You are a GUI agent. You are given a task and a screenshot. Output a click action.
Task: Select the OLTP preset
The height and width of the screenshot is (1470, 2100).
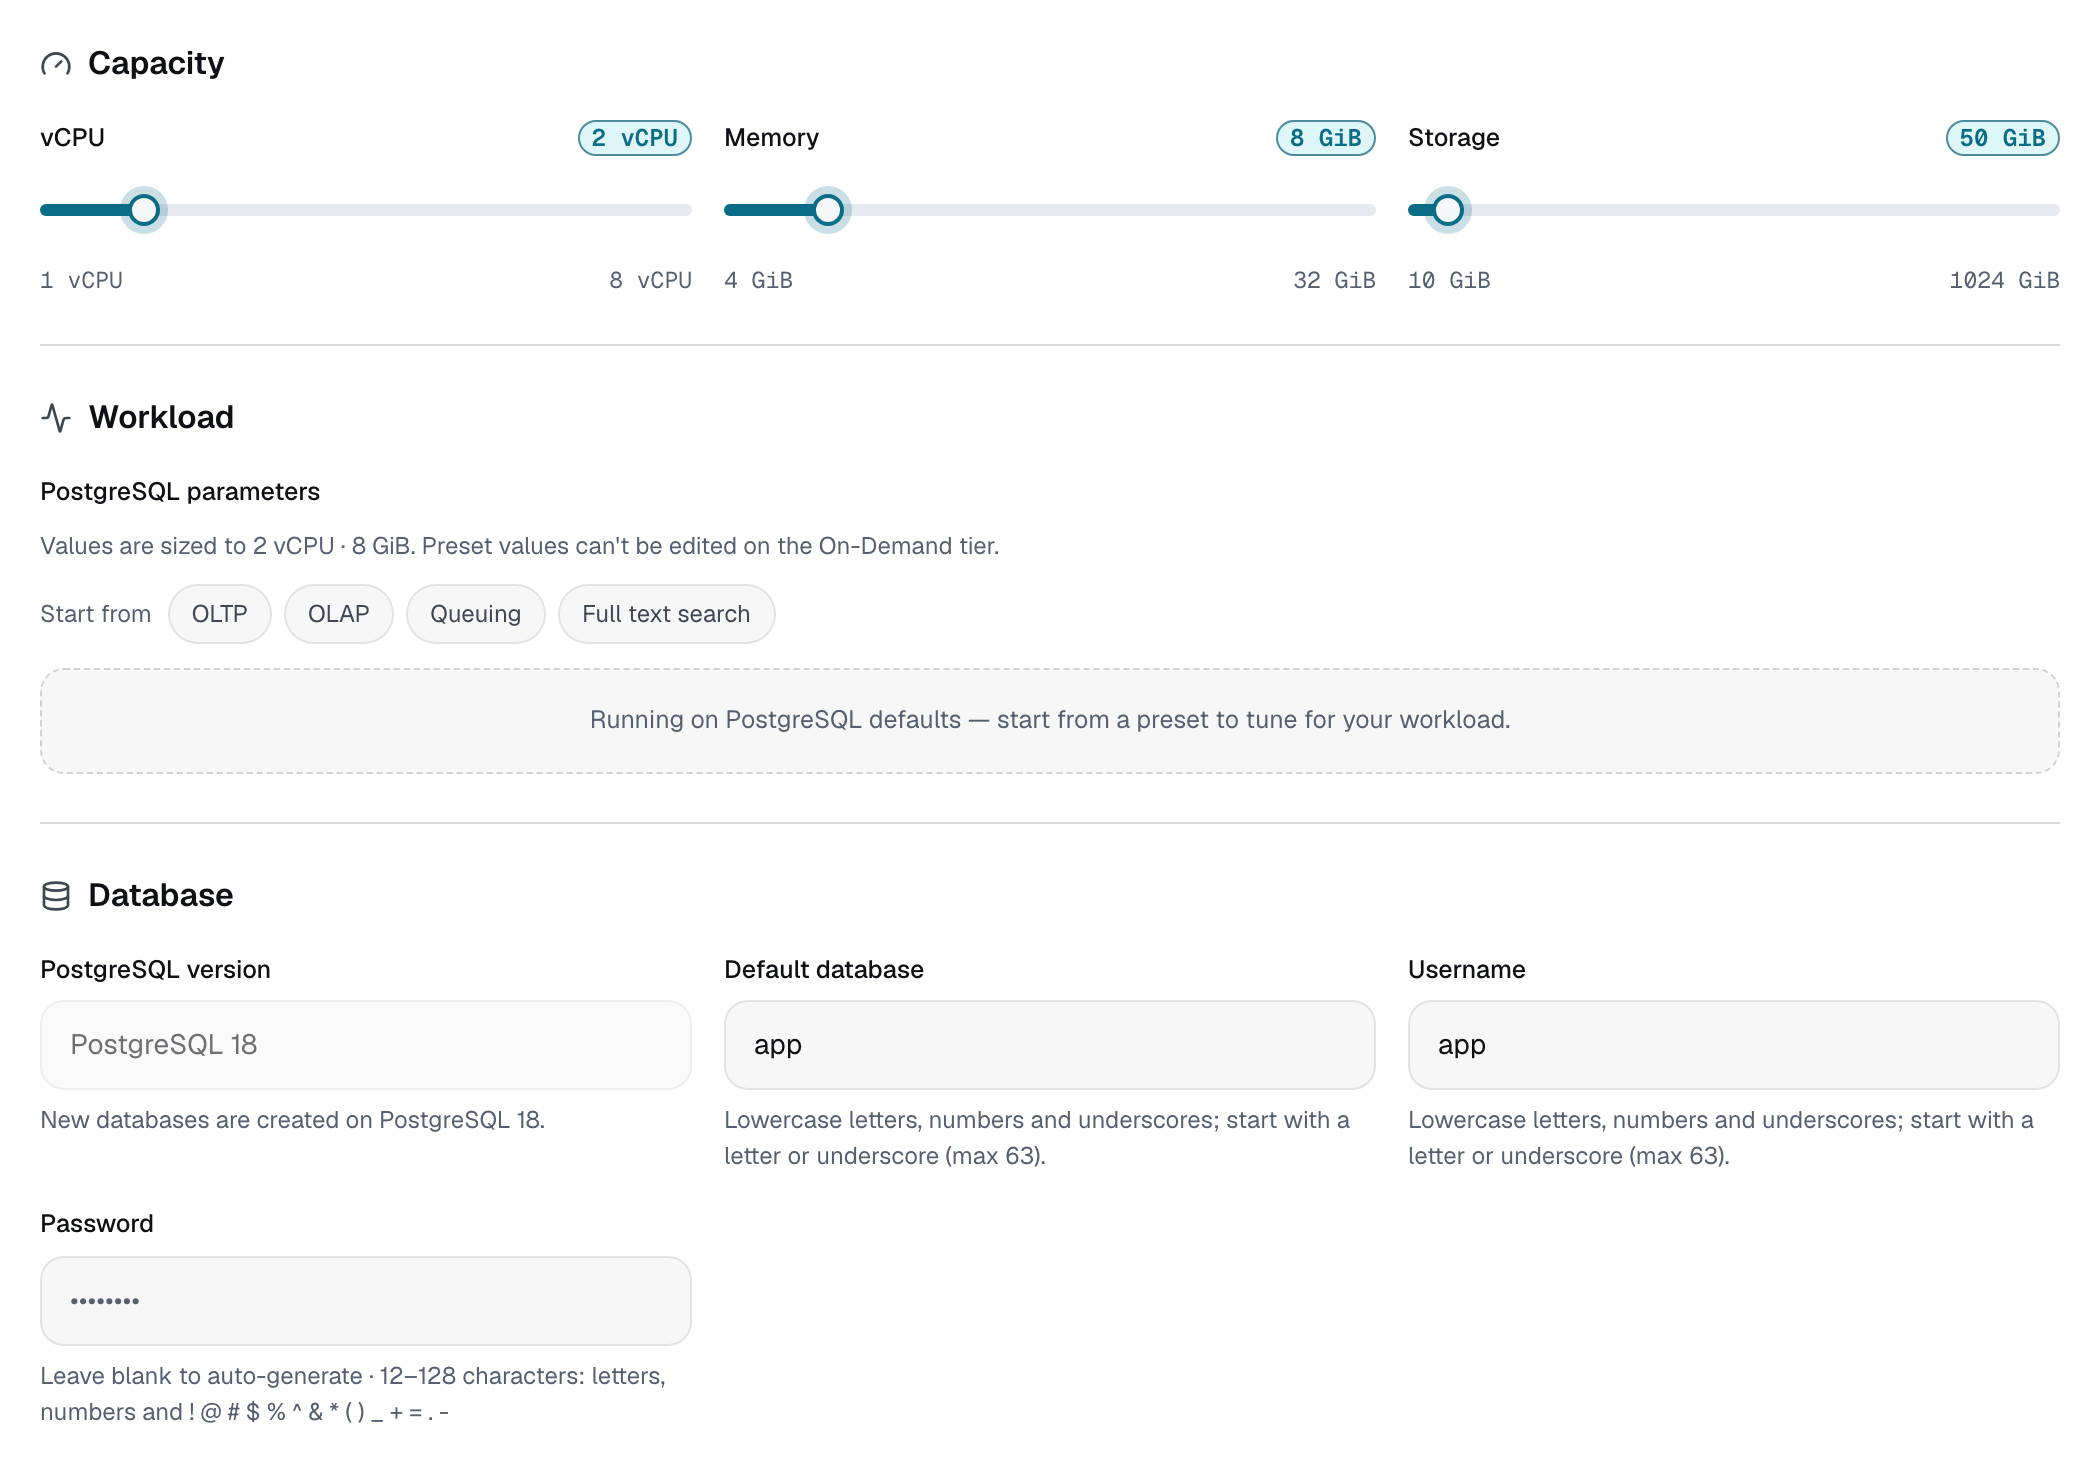coord(220,614)
